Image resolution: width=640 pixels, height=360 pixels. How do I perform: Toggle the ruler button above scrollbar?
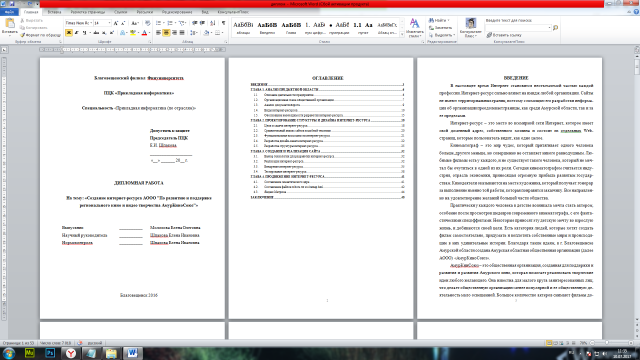click(x=637, y=50)
